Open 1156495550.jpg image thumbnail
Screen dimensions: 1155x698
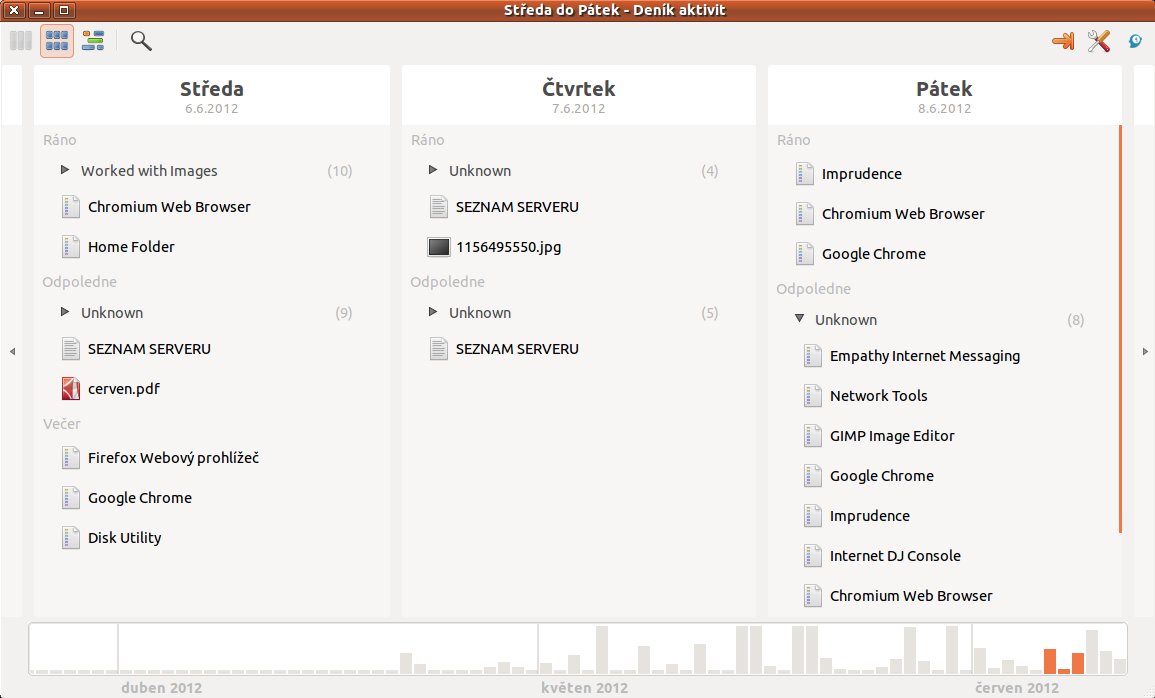click(x=438, y=247)
